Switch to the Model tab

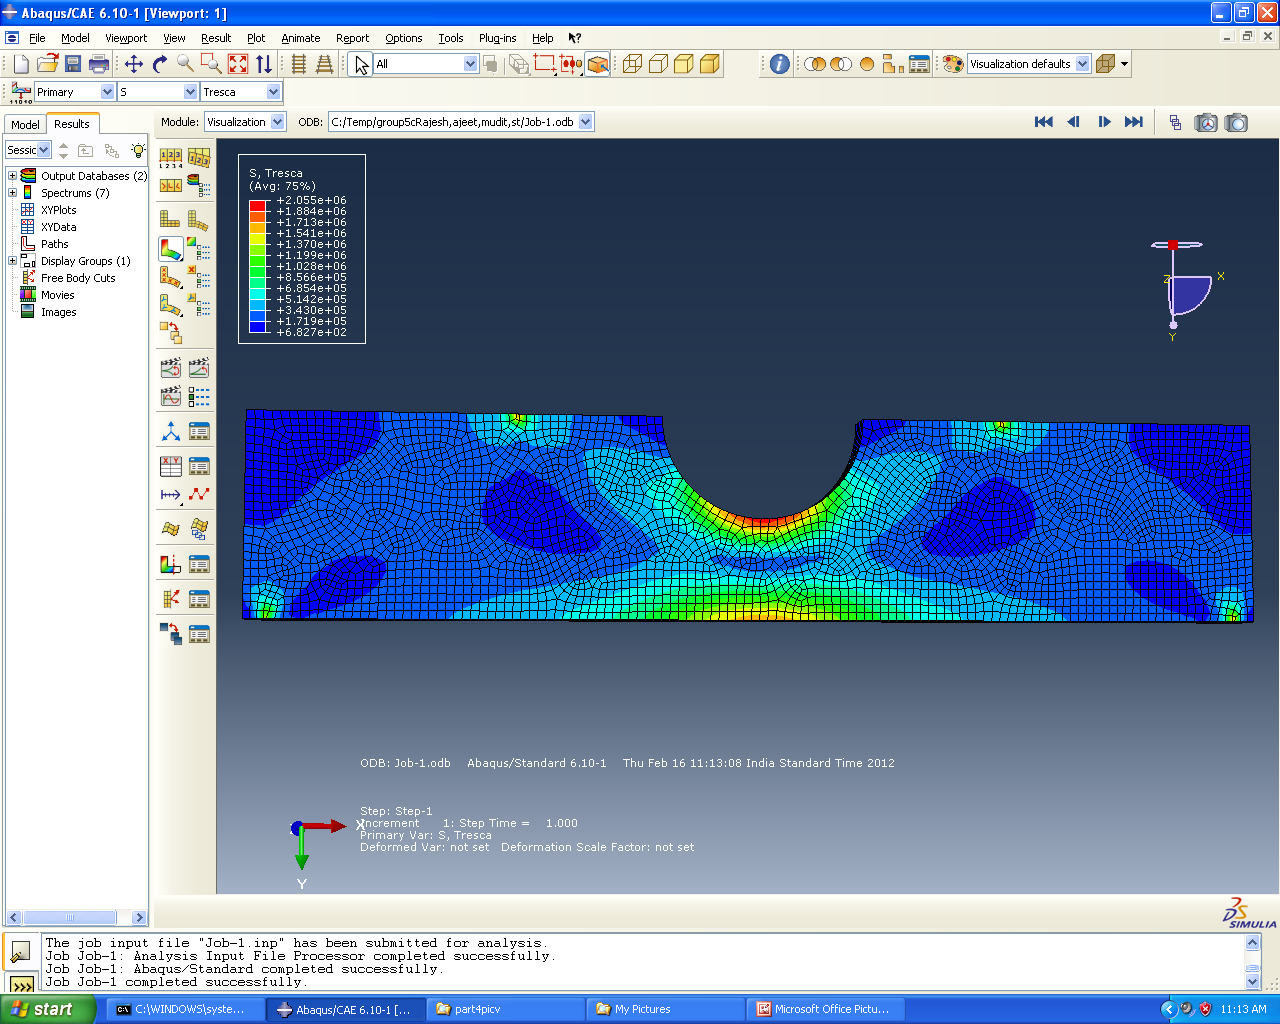25,125
